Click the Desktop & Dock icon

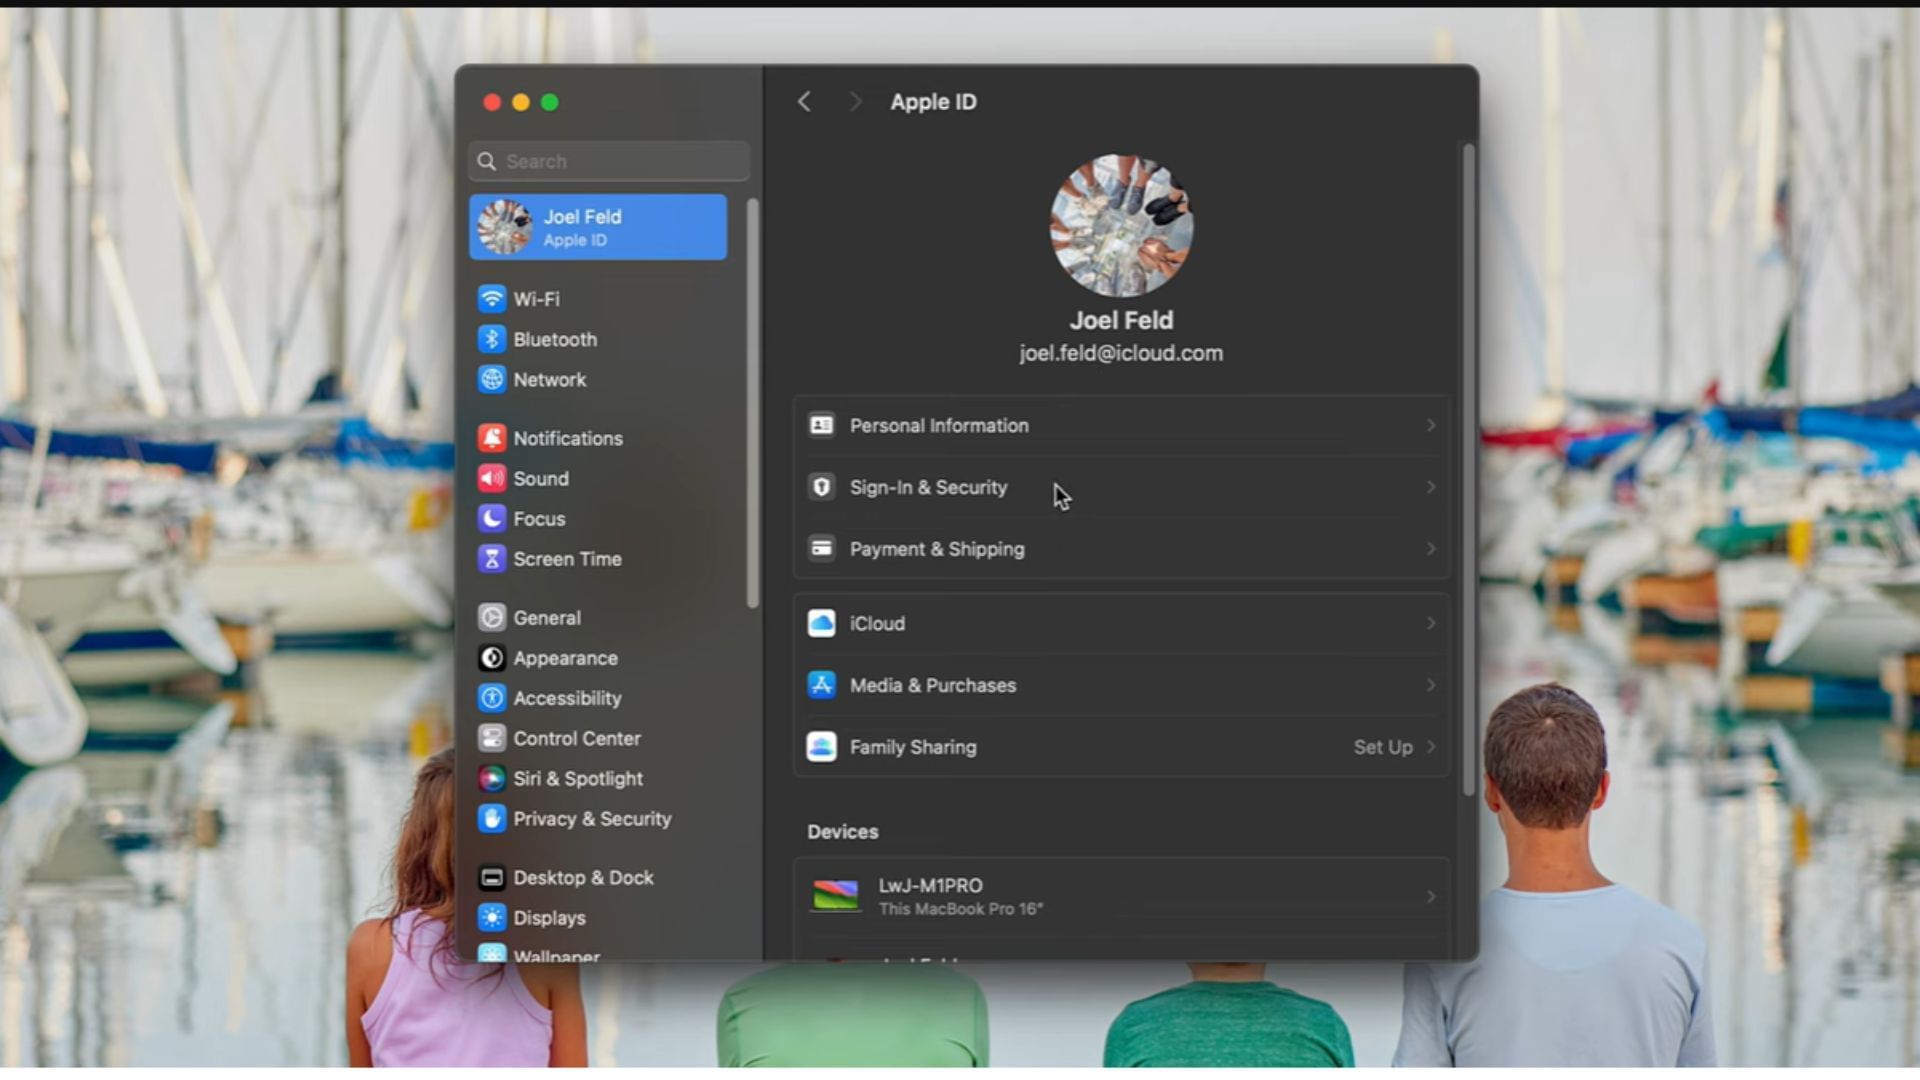[491, 877]
